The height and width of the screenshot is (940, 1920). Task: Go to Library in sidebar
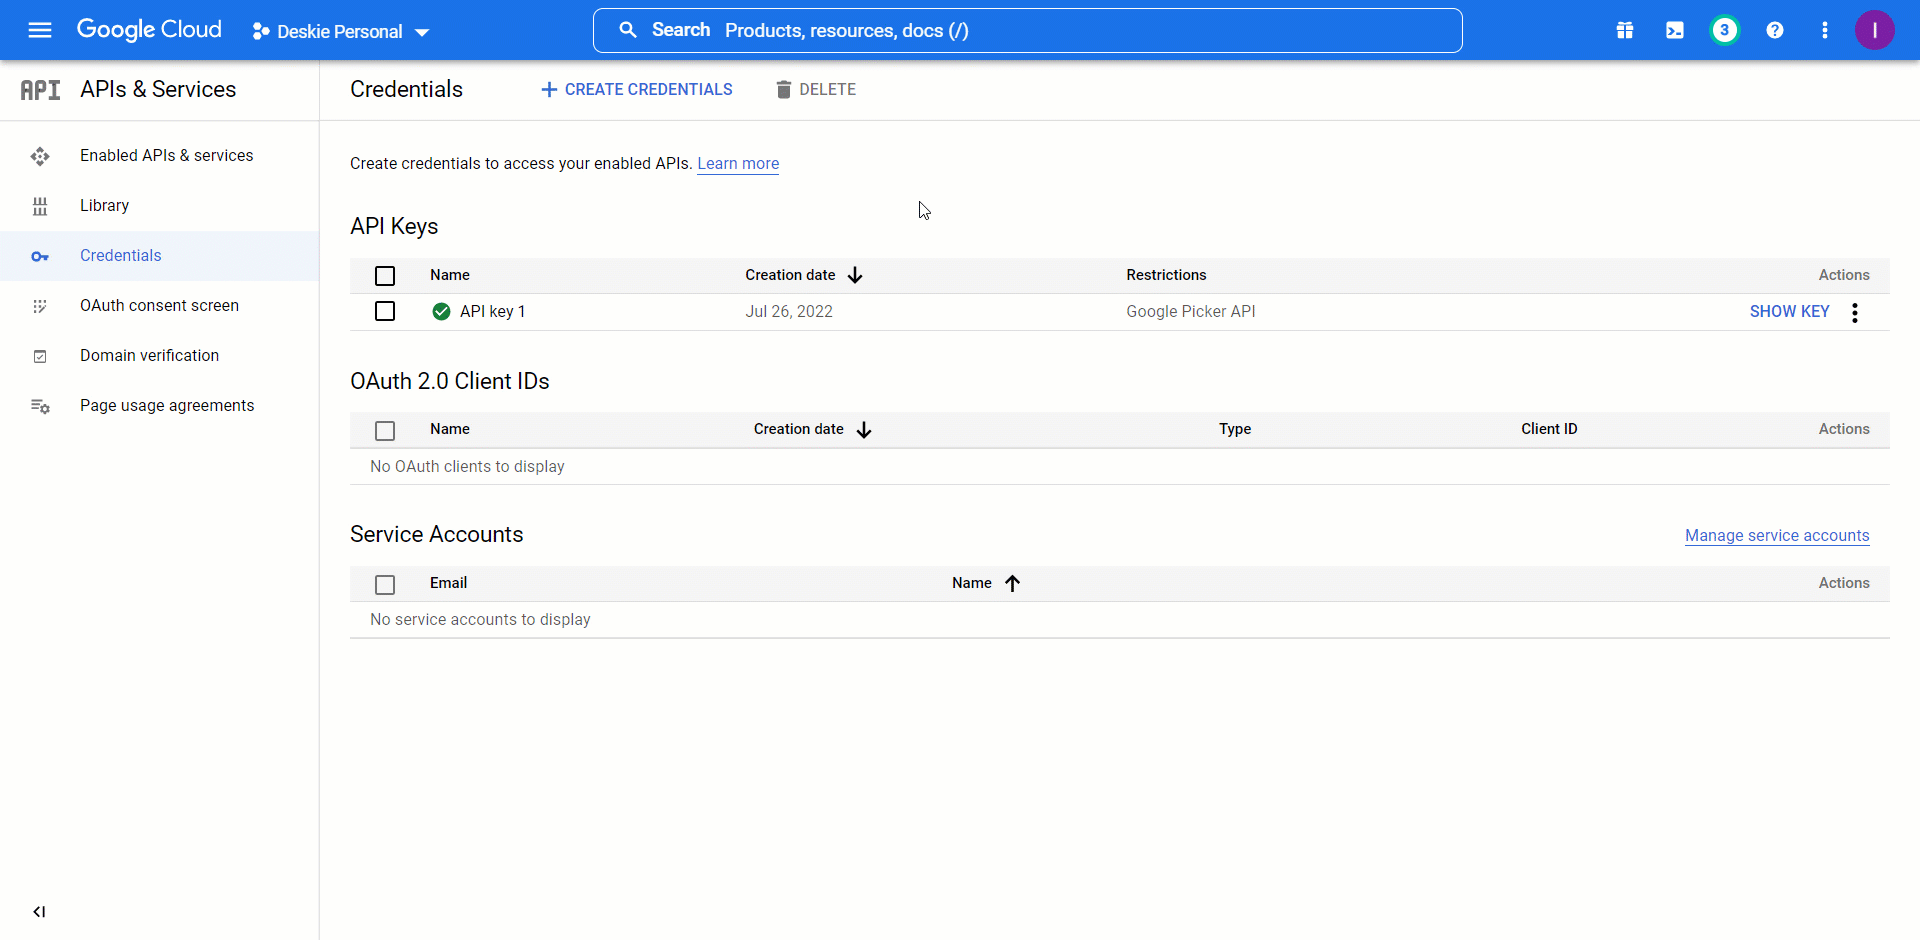[105, 205]
